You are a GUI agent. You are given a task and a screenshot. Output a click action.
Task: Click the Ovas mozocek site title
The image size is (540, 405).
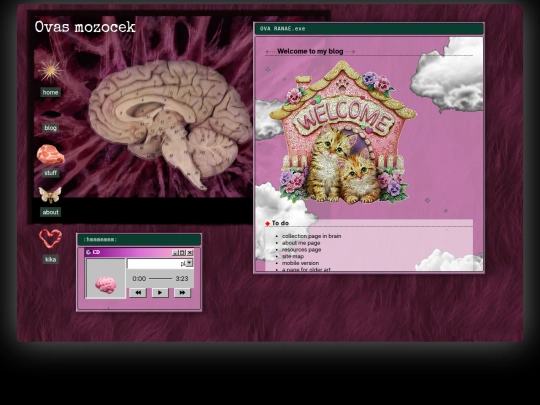pyautogui.click(x=85, y=27)
